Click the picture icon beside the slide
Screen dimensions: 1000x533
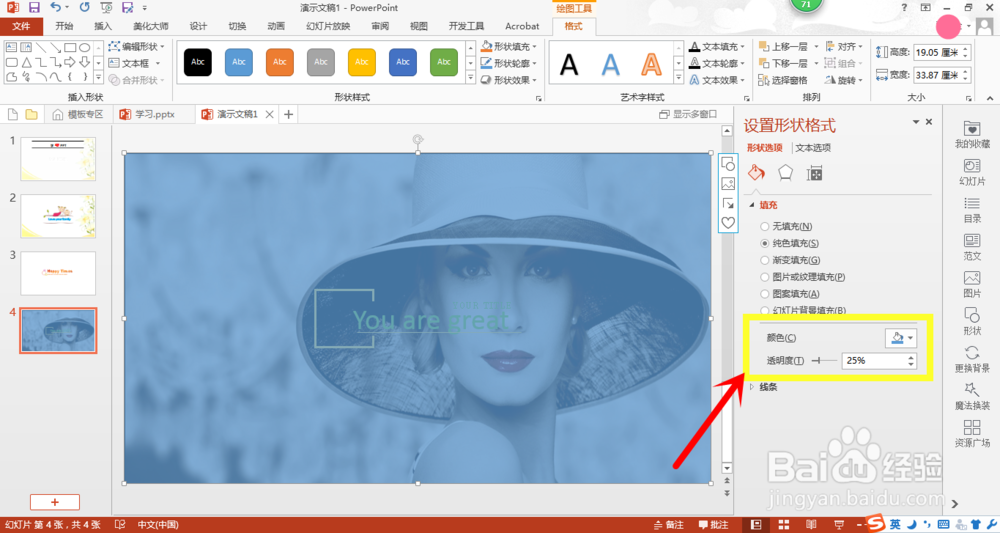[x=728, y=184]
